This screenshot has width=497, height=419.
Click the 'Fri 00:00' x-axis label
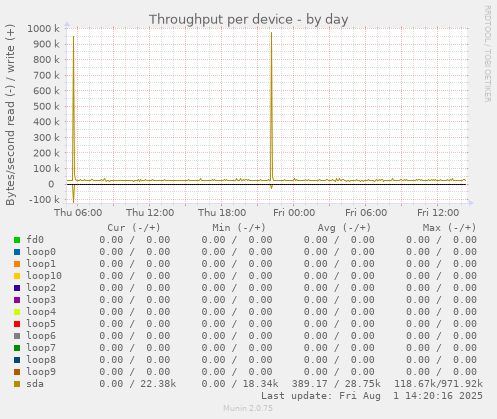pyautogui.click(x=294, y=213)
